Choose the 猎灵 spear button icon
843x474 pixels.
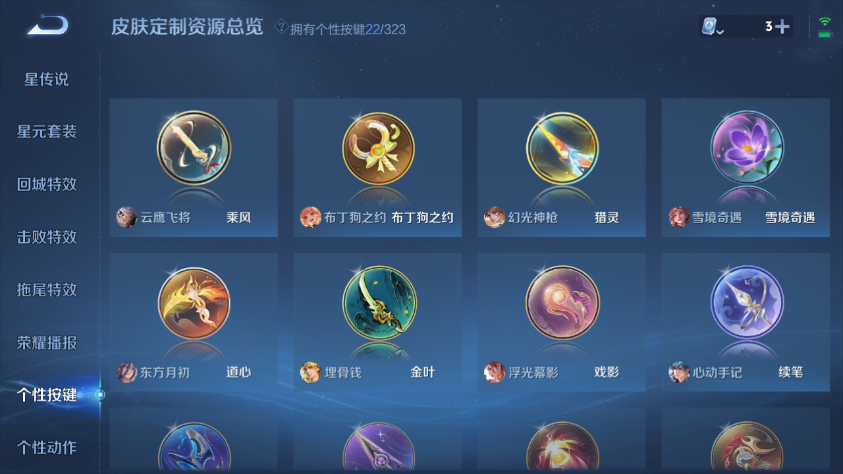(562, 148)
